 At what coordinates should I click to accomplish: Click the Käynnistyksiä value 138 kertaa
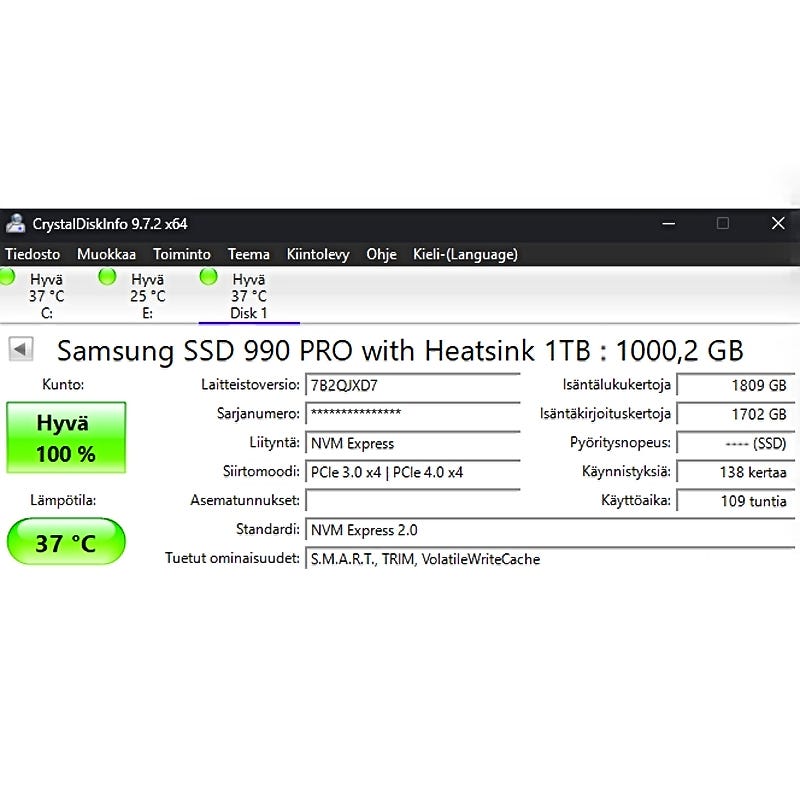(736, 472)
